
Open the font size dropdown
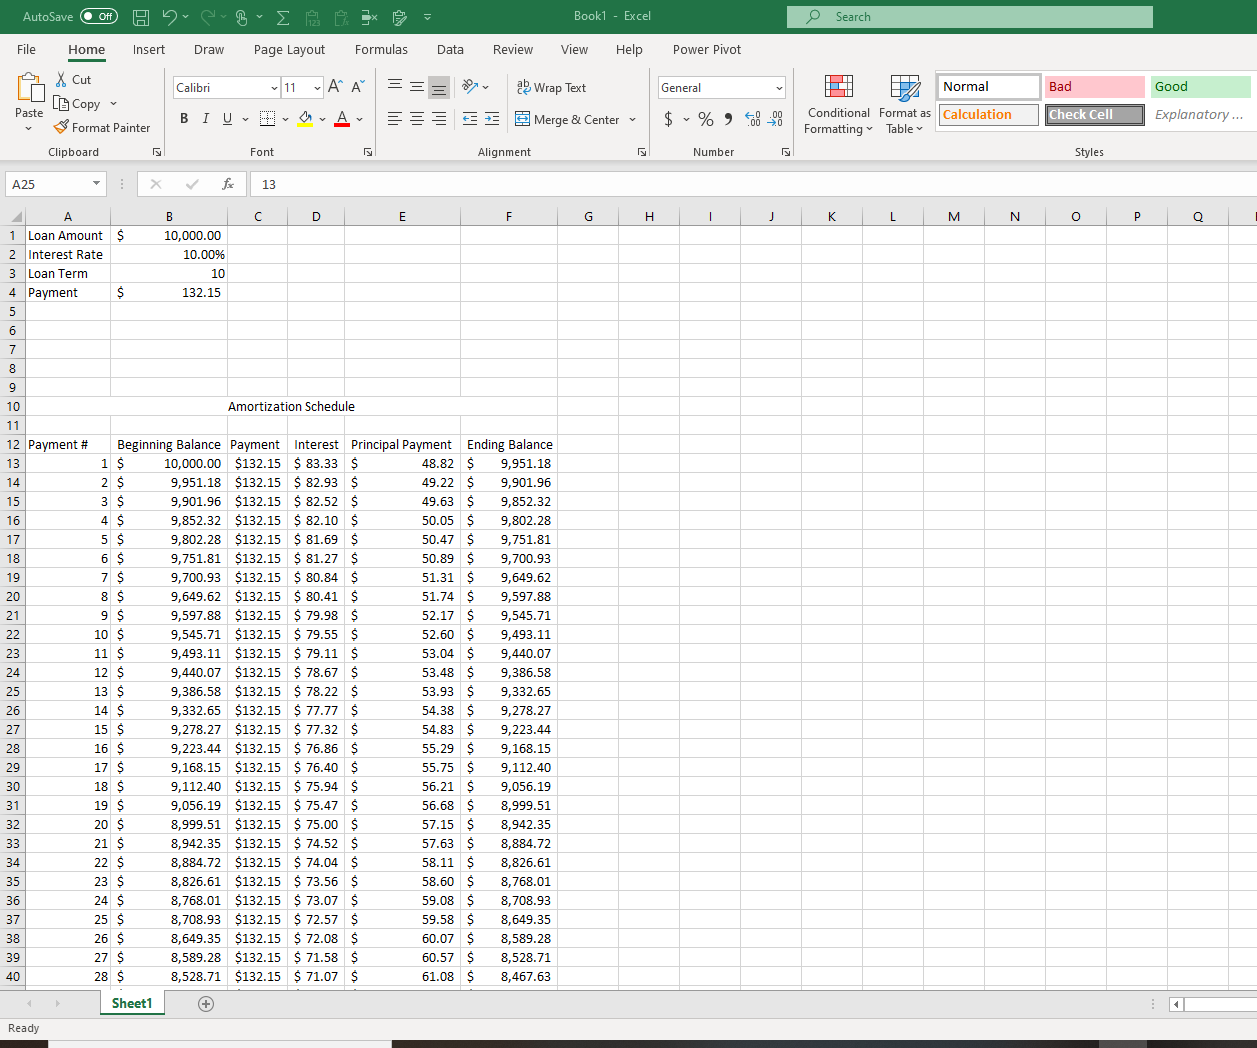click(318, 87)
